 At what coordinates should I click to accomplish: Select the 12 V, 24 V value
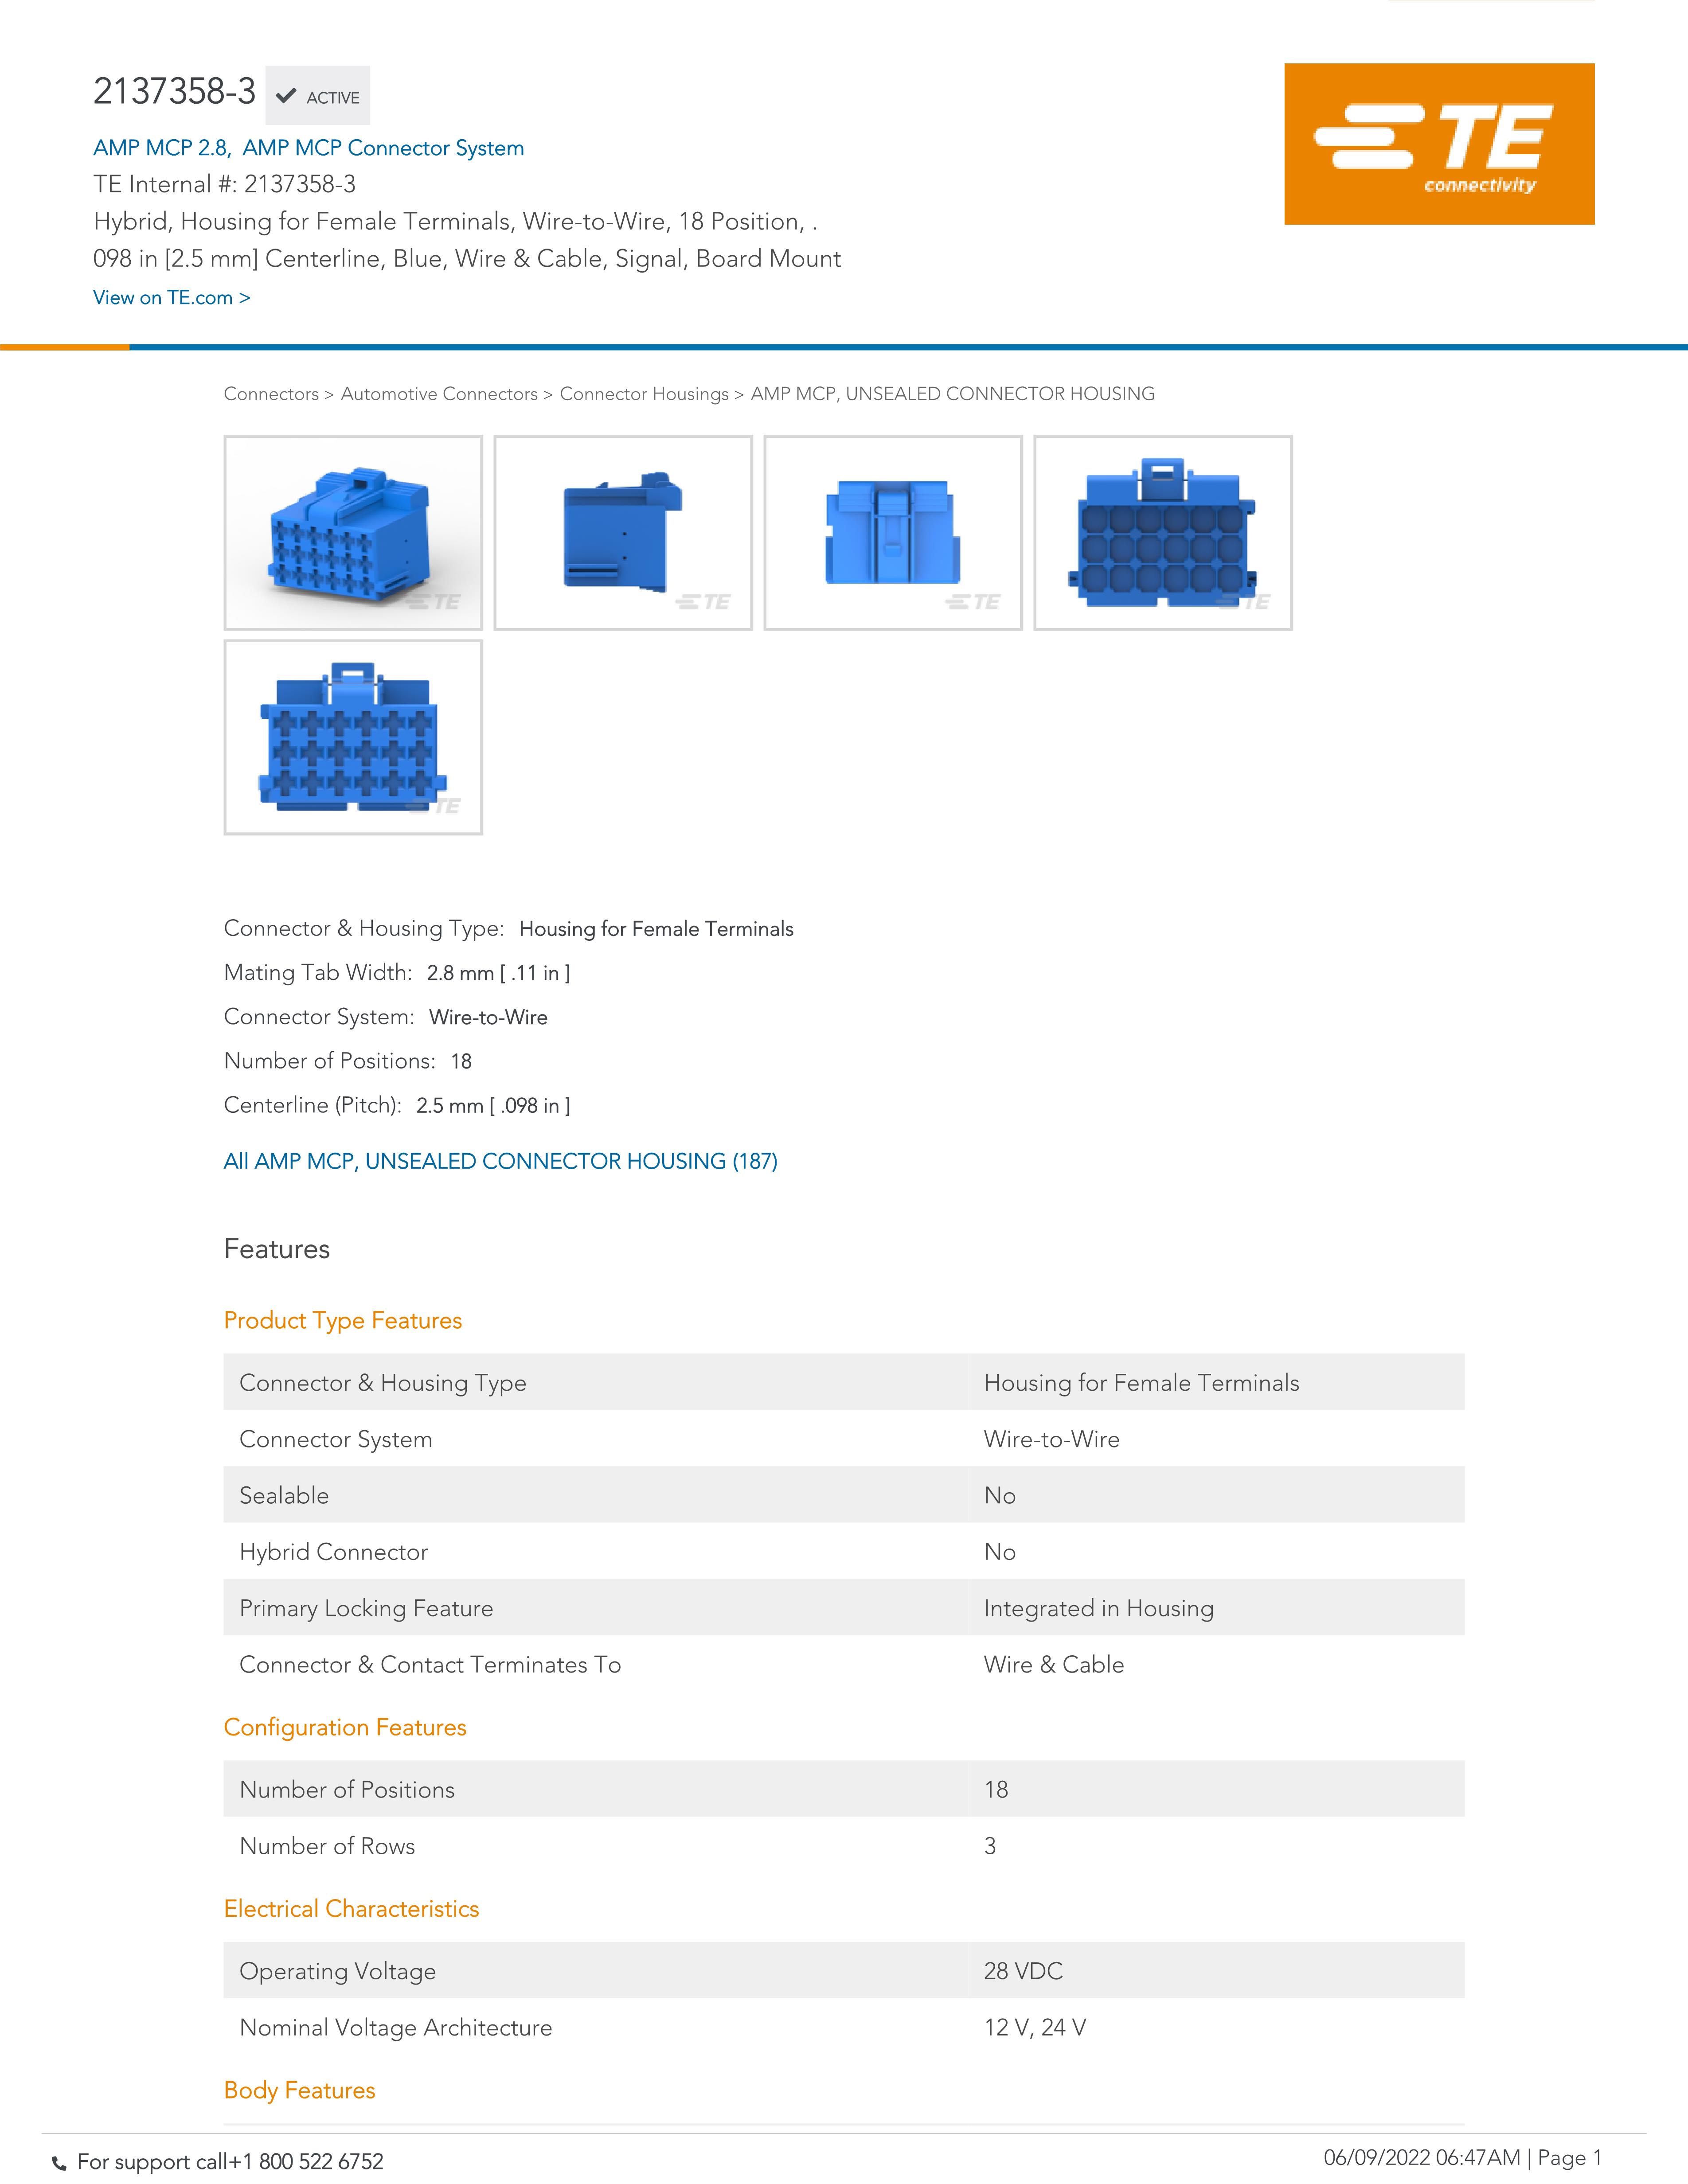tap(1035, 2027)
